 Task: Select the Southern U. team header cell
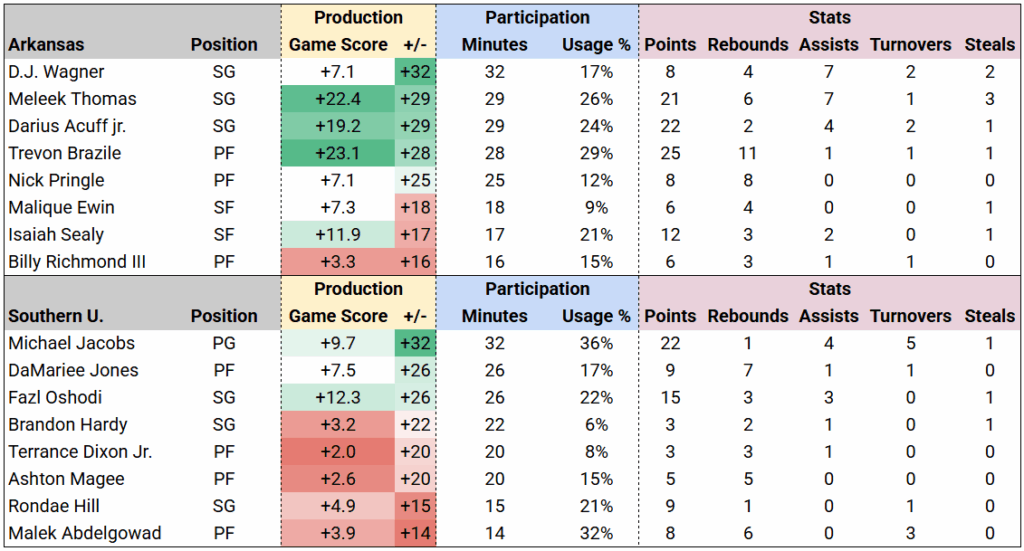coord(56,316)
